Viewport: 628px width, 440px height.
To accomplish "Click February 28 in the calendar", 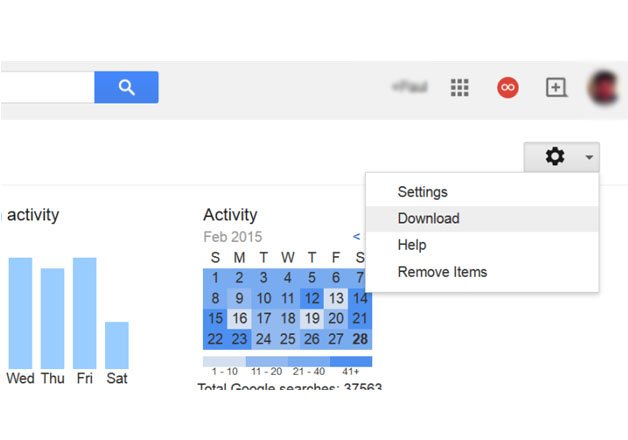I will pyautogui.click(x=360, y=340).
